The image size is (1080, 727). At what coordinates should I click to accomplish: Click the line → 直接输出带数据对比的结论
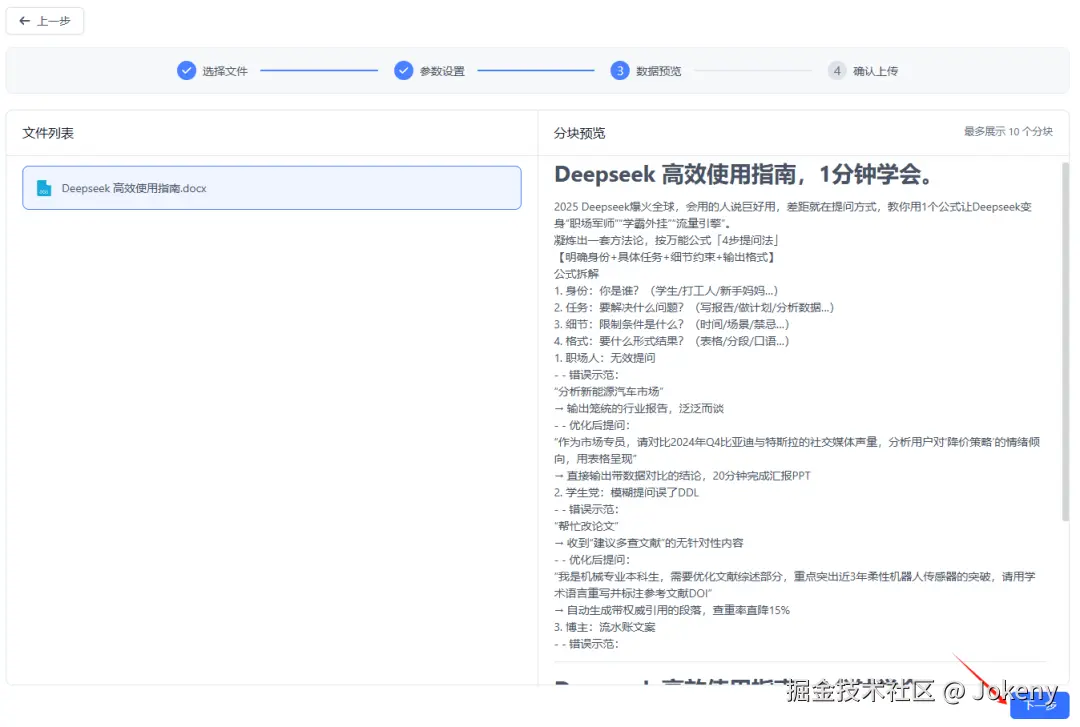point(682,475)
